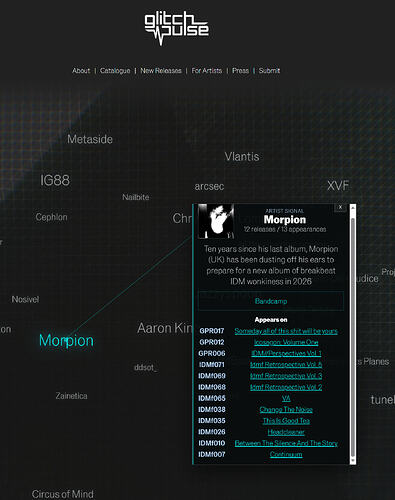Open 'Idmf Retrospective Vol. 3' link
Image resolution: width=395 pixels, height=500 pixels.
coord(286,376)
